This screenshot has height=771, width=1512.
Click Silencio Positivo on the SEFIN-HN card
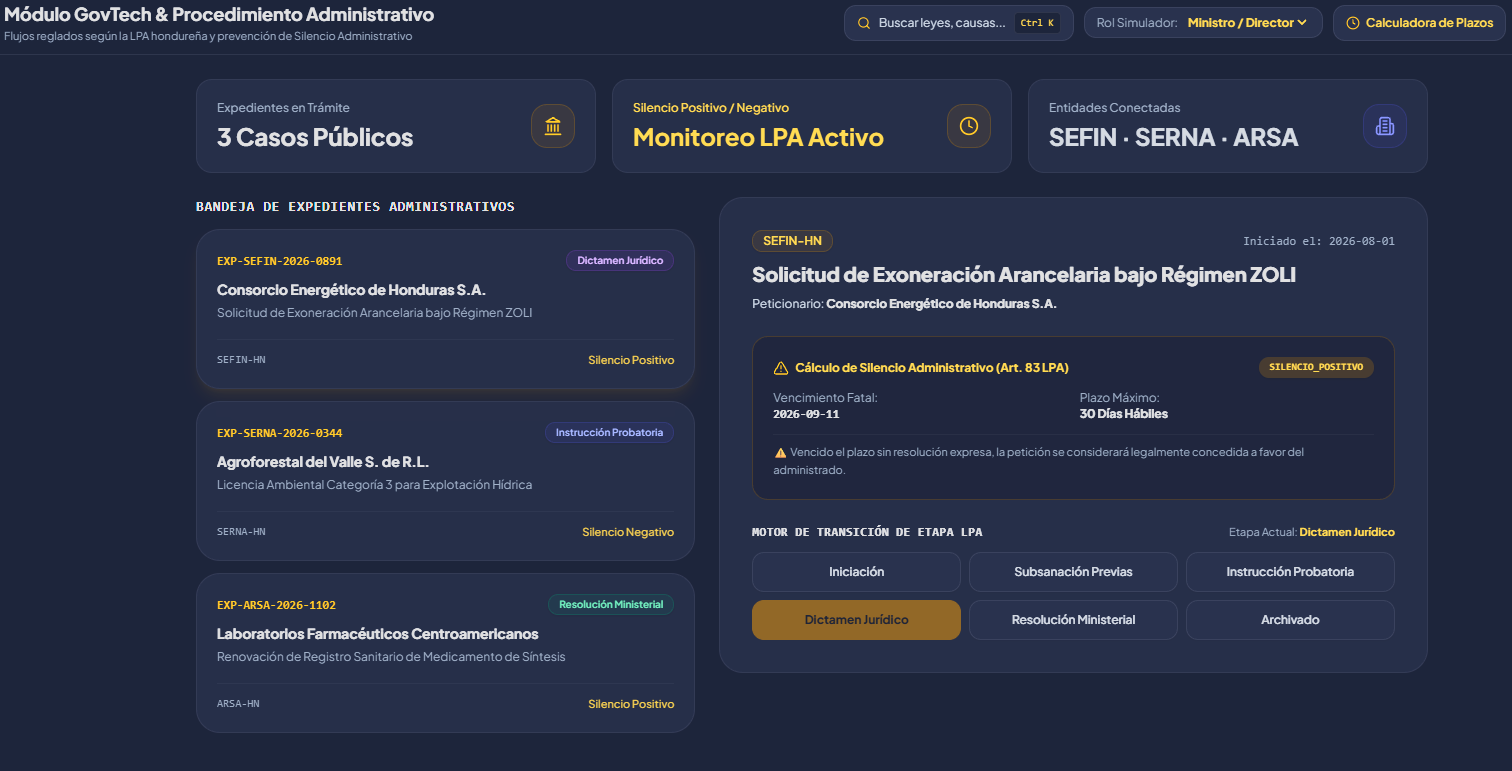[x=631, y=360]
